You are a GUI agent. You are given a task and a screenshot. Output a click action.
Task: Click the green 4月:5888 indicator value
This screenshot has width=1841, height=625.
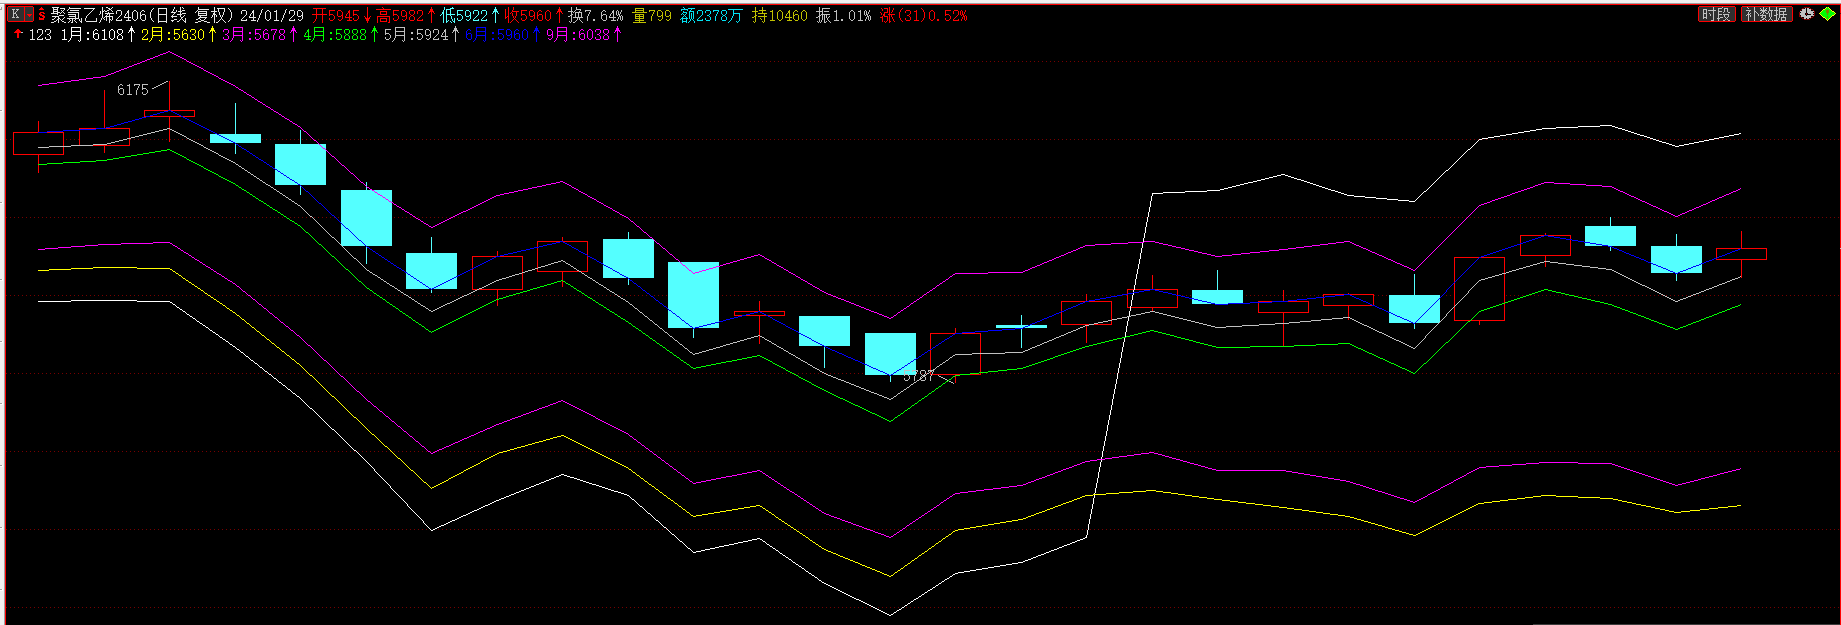[335, 34]
